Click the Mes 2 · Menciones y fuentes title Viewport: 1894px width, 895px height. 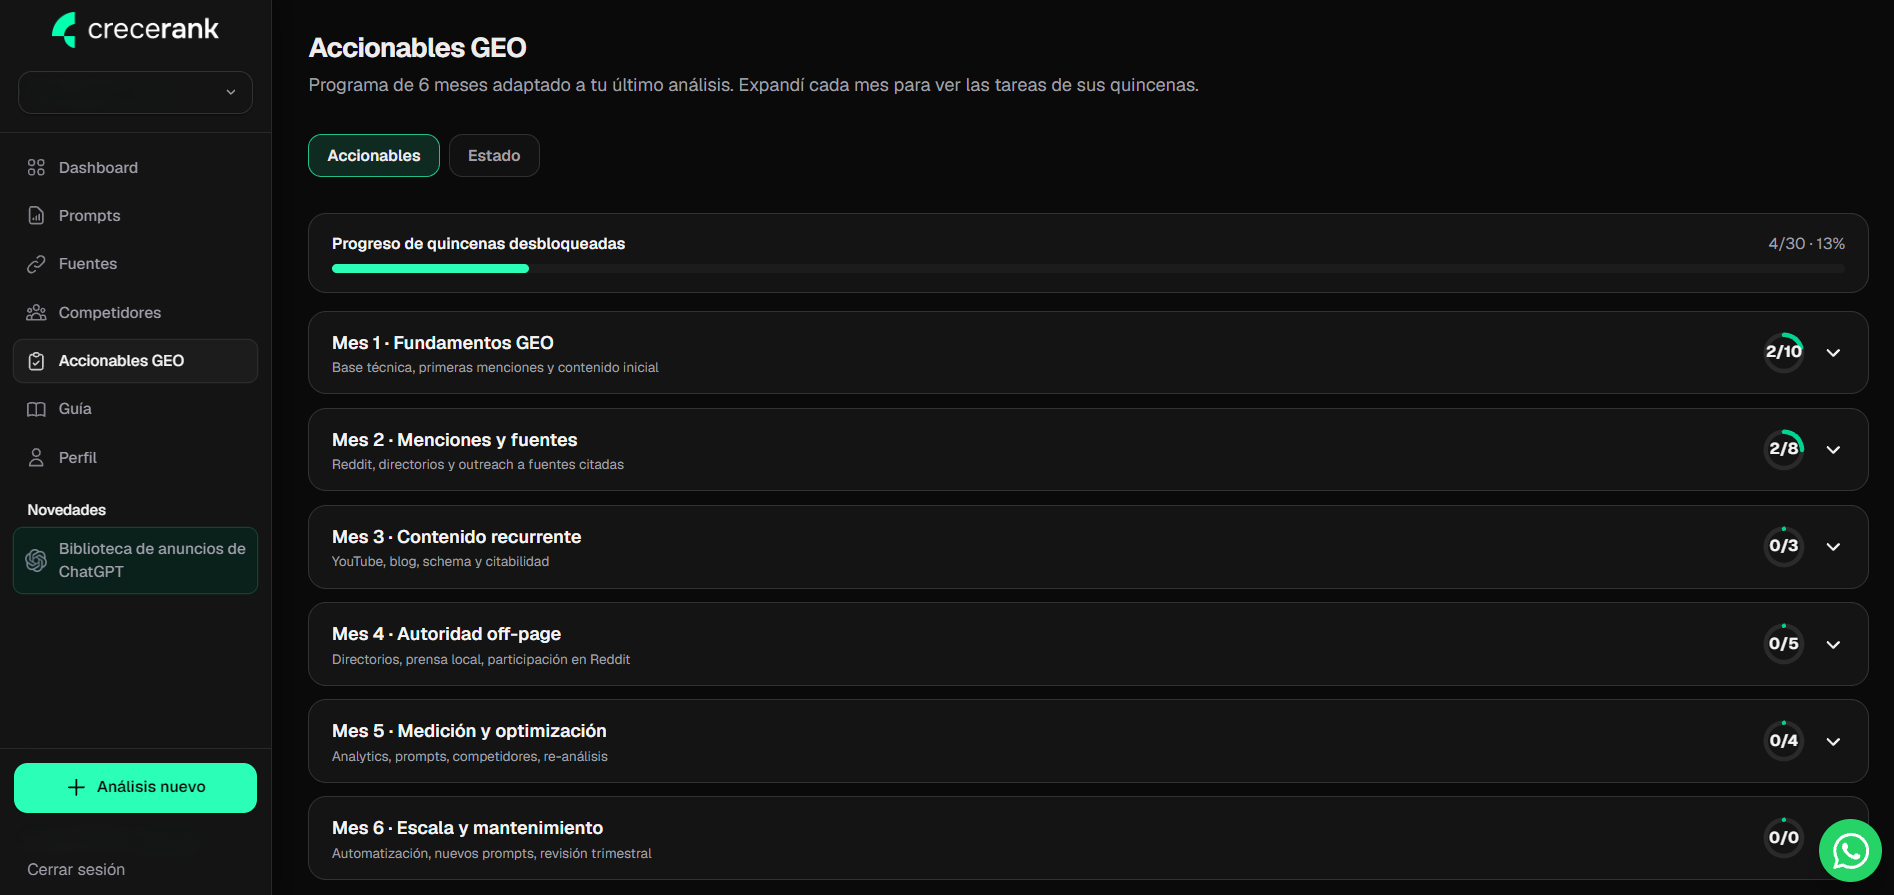tap(455, 440)
